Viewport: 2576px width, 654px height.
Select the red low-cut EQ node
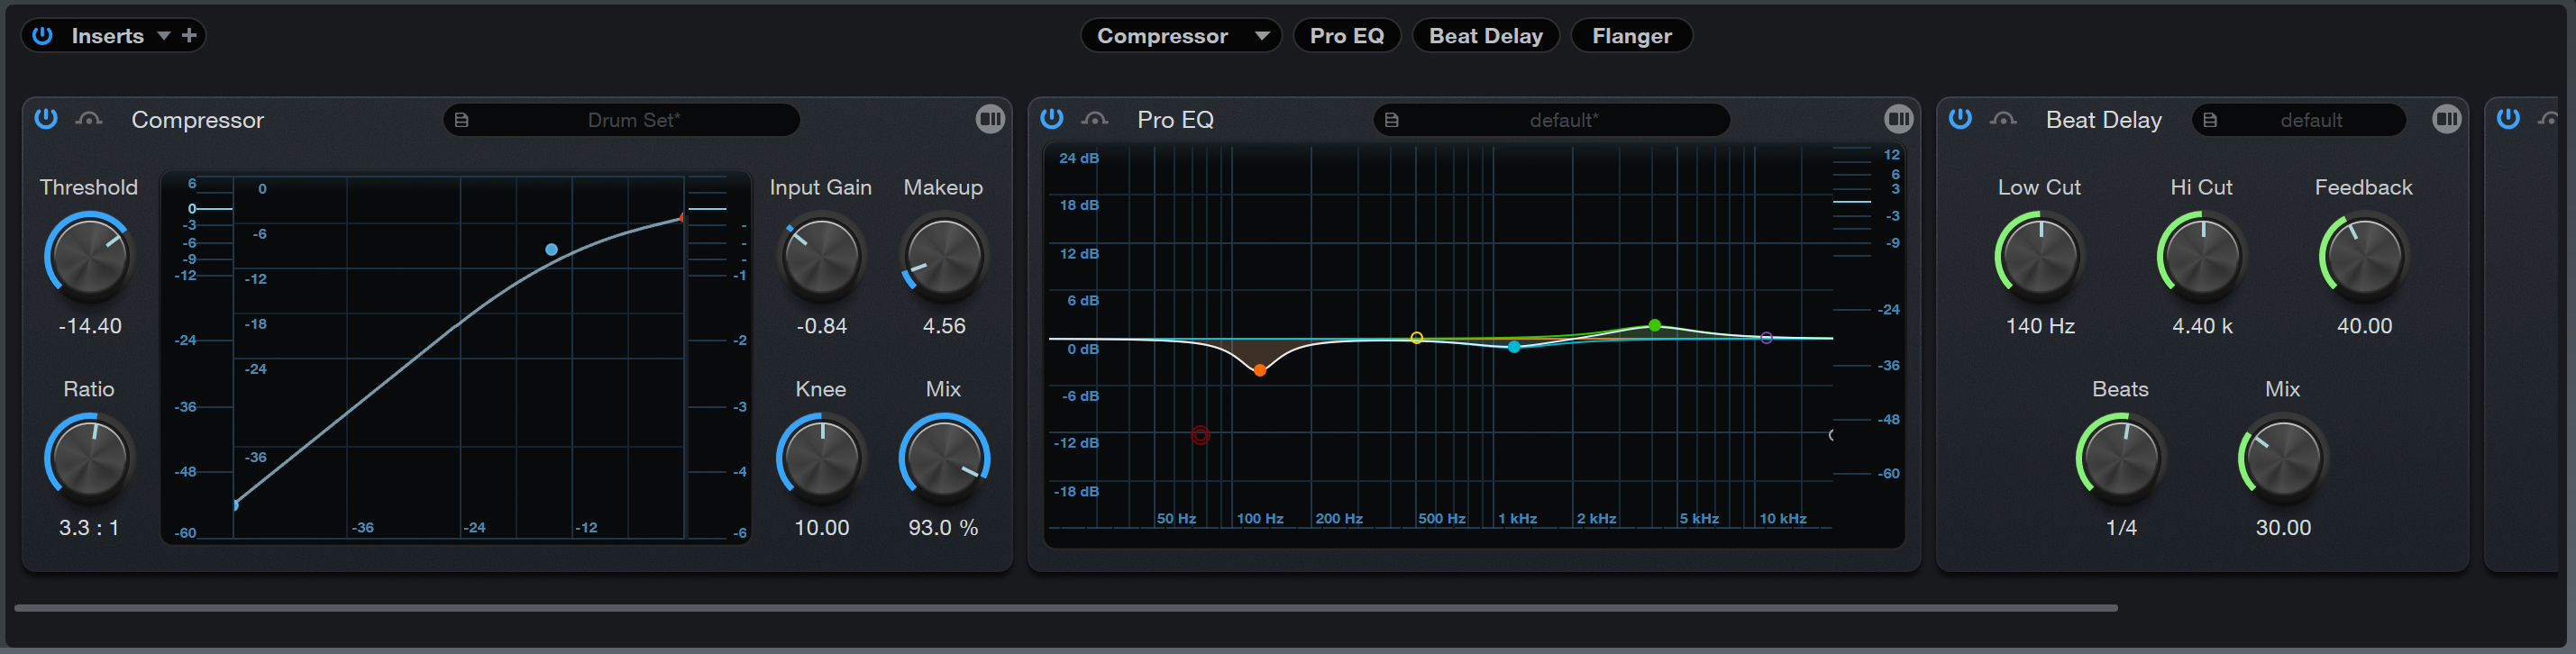(x=1201, y=435)
